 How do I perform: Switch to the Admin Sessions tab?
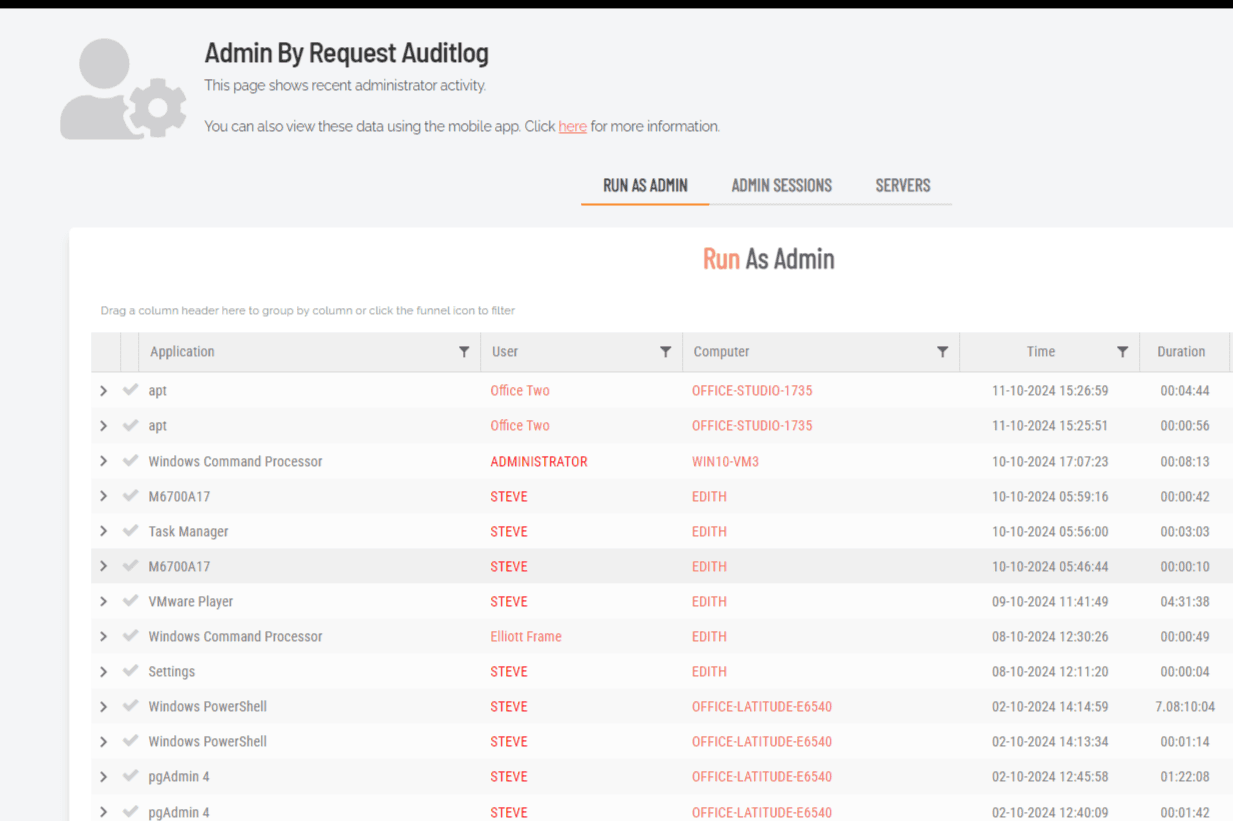781,185
